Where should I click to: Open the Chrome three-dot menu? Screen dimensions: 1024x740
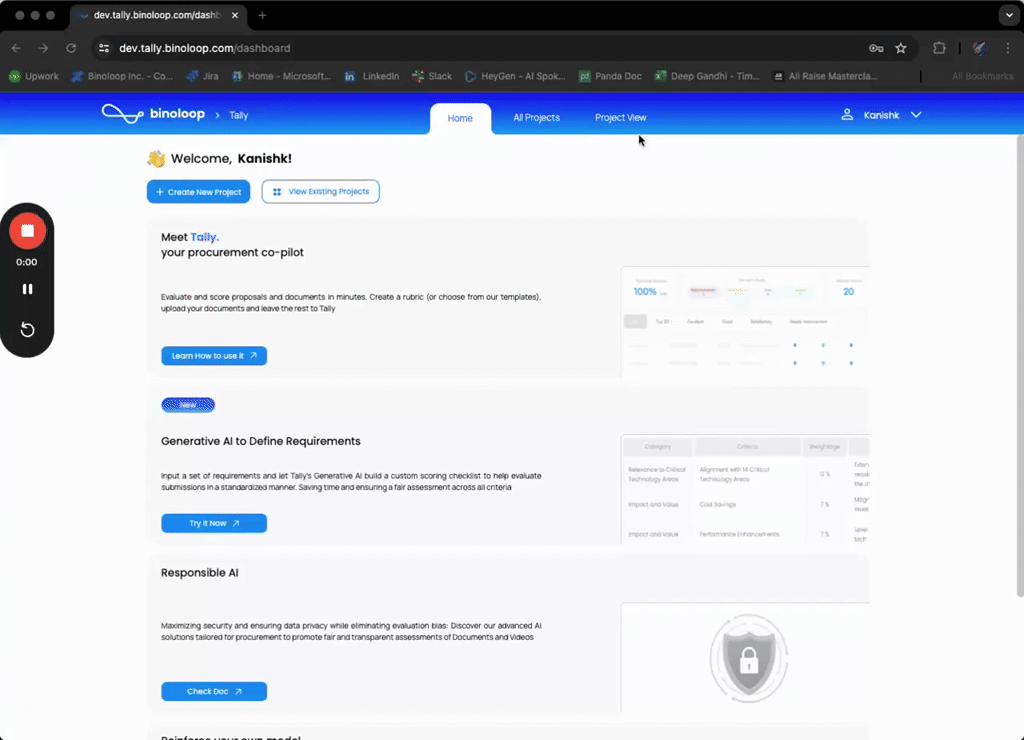click(1008, 48)
